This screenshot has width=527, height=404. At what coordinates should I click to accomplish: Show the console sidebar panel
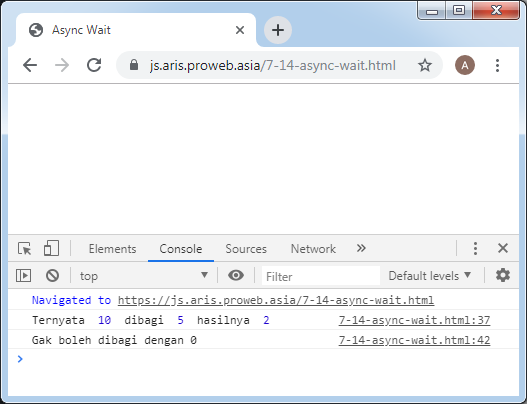[24, 276]
